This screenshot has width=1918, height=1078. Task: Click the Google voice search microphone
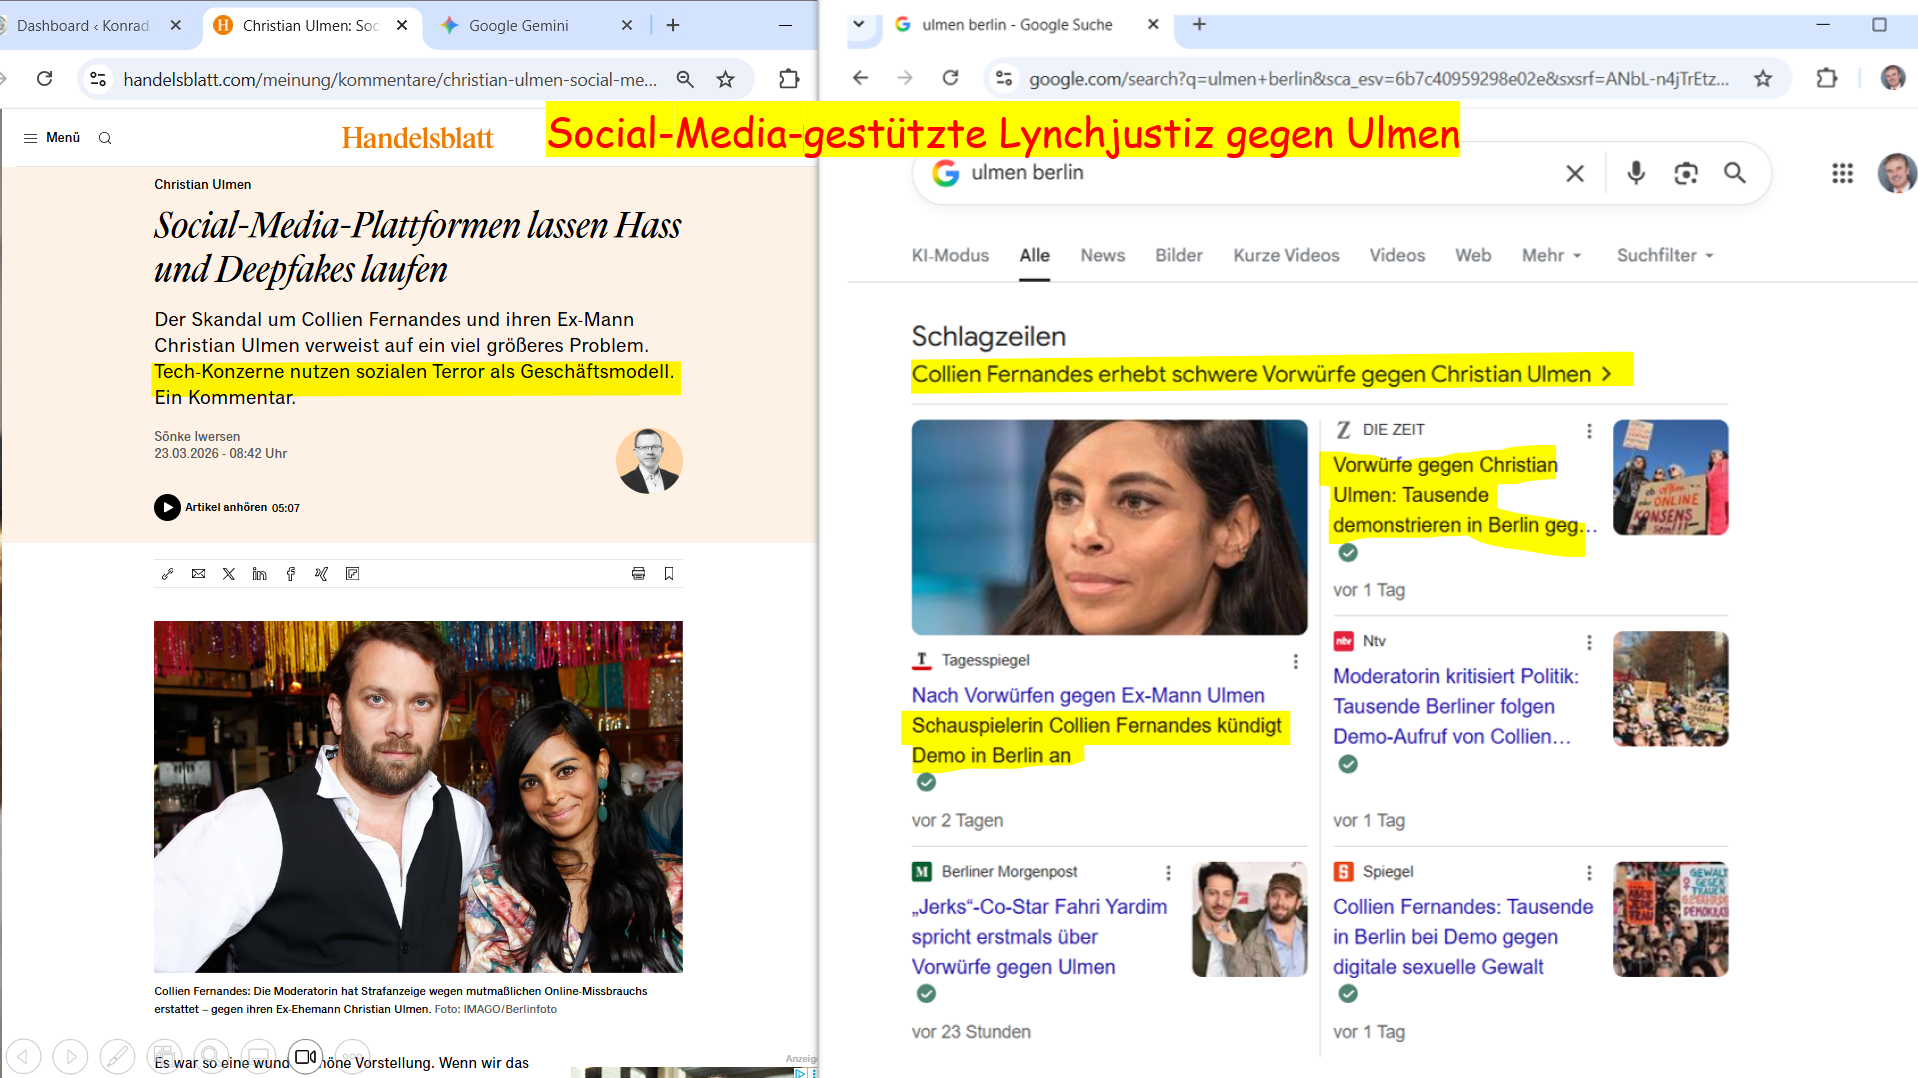(x=1635, y=173)
